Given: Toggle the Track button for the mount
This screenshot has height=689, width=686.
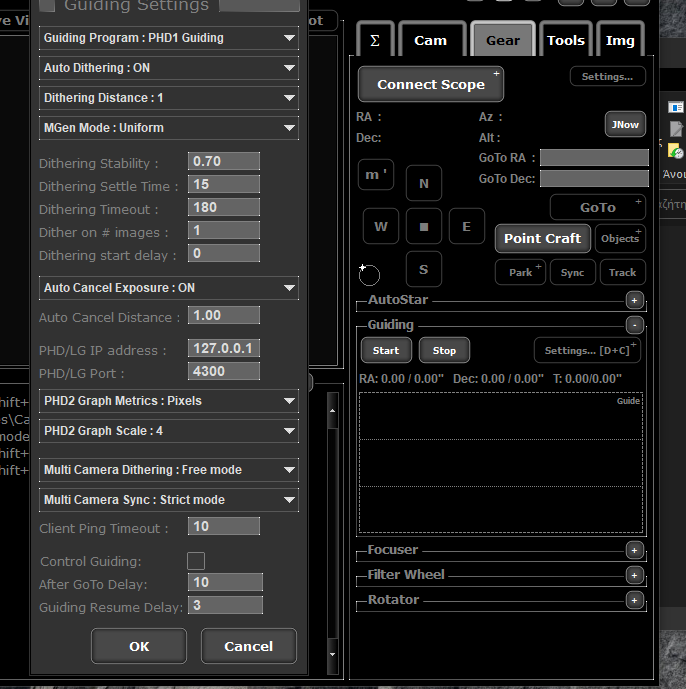Looking at the screenshot, I should tap(622, 272).
